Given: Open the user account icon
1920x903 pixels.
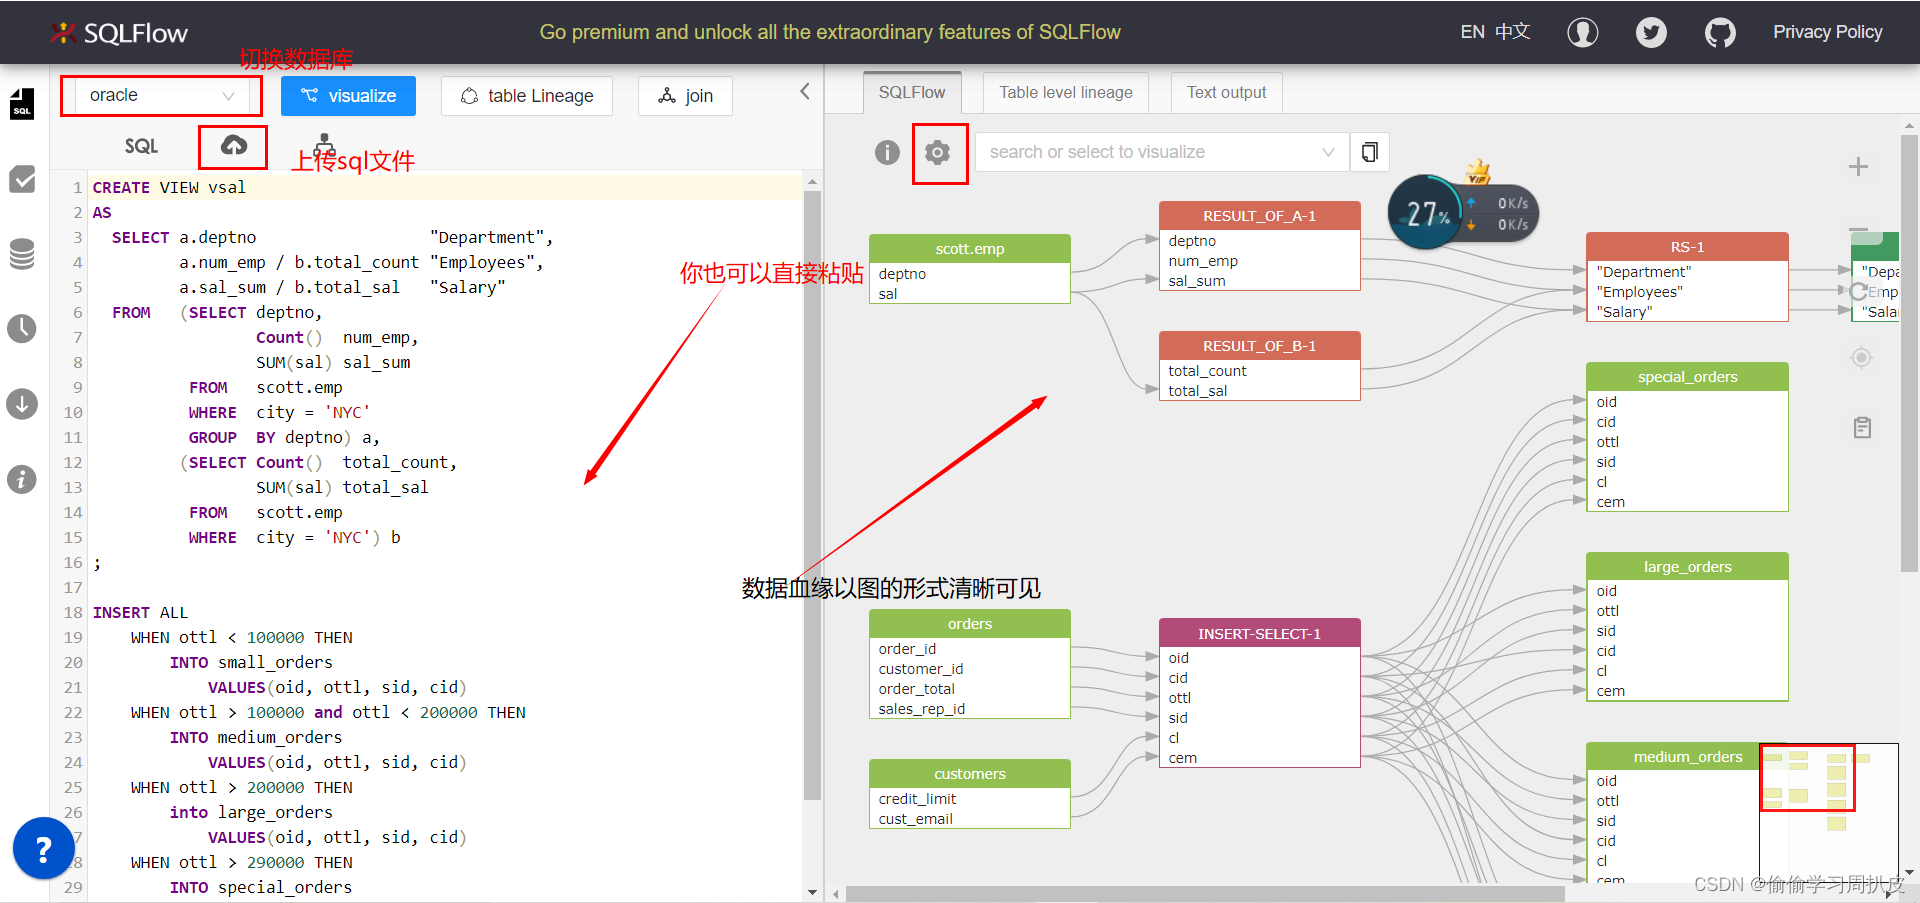Looking at the screenshot, I should click(1582, 33).
